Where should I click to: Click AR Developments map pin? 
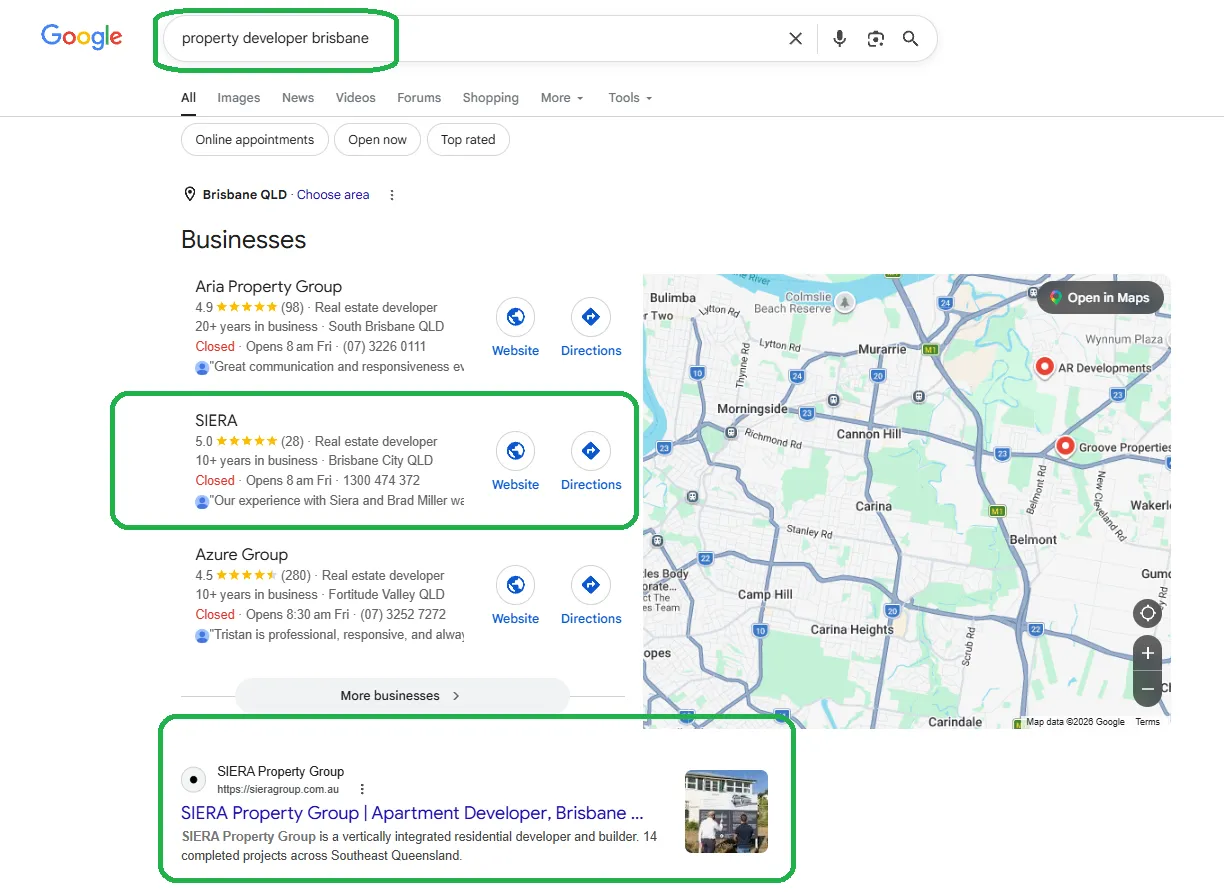1045,367
